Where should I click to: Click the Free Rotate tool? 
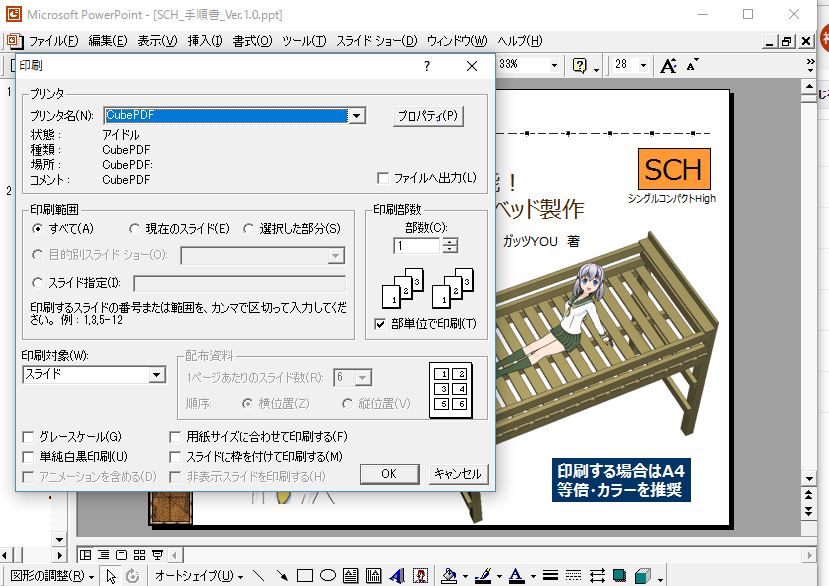pyautogui.click(x=133, y=576)
